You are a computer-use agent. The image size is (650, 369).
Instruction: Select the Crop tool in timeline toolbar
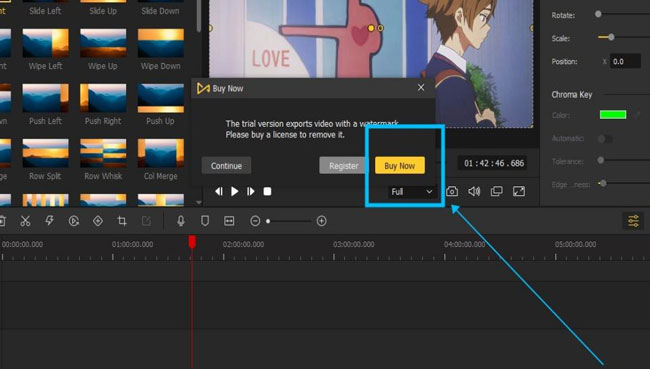(x=122, y=221)
